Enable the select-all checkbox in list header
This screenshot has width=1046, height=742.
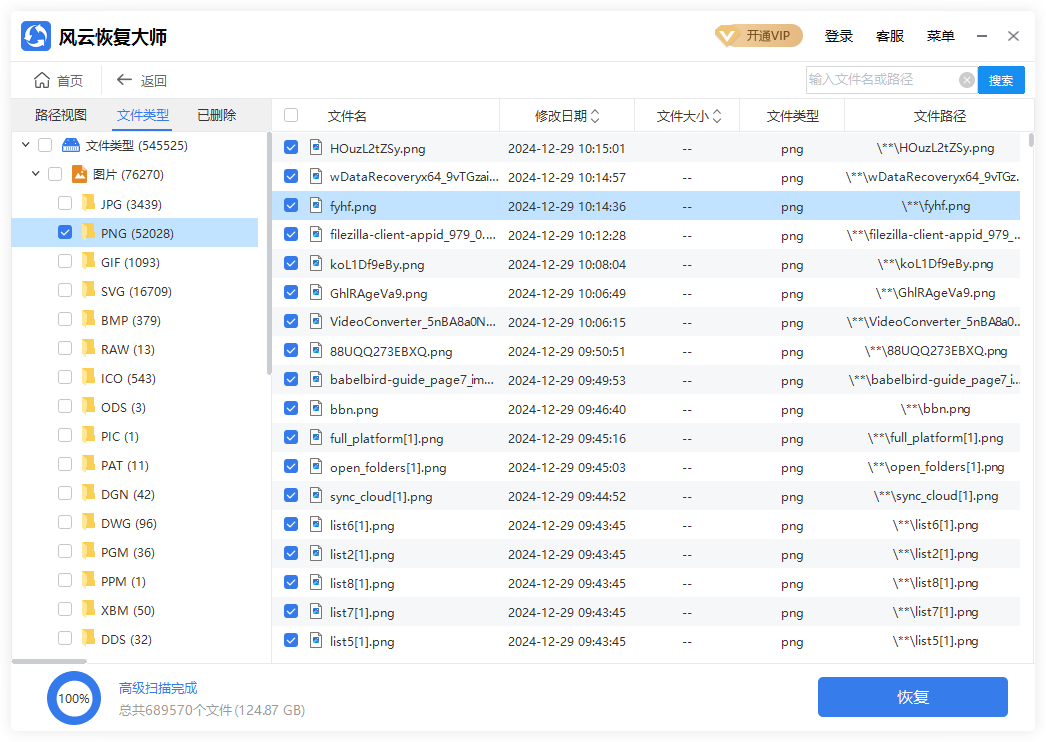pos(290,114)
